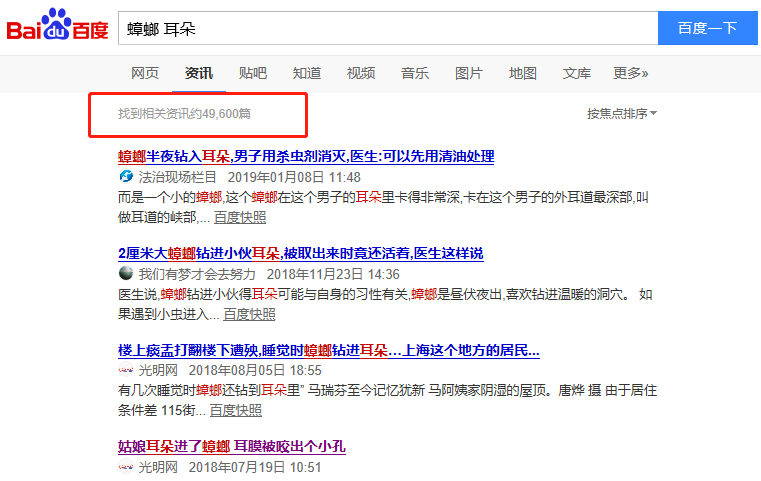
Task: Click the 光明网 icon beside 2018年08月05日
Action: (125, 369)
